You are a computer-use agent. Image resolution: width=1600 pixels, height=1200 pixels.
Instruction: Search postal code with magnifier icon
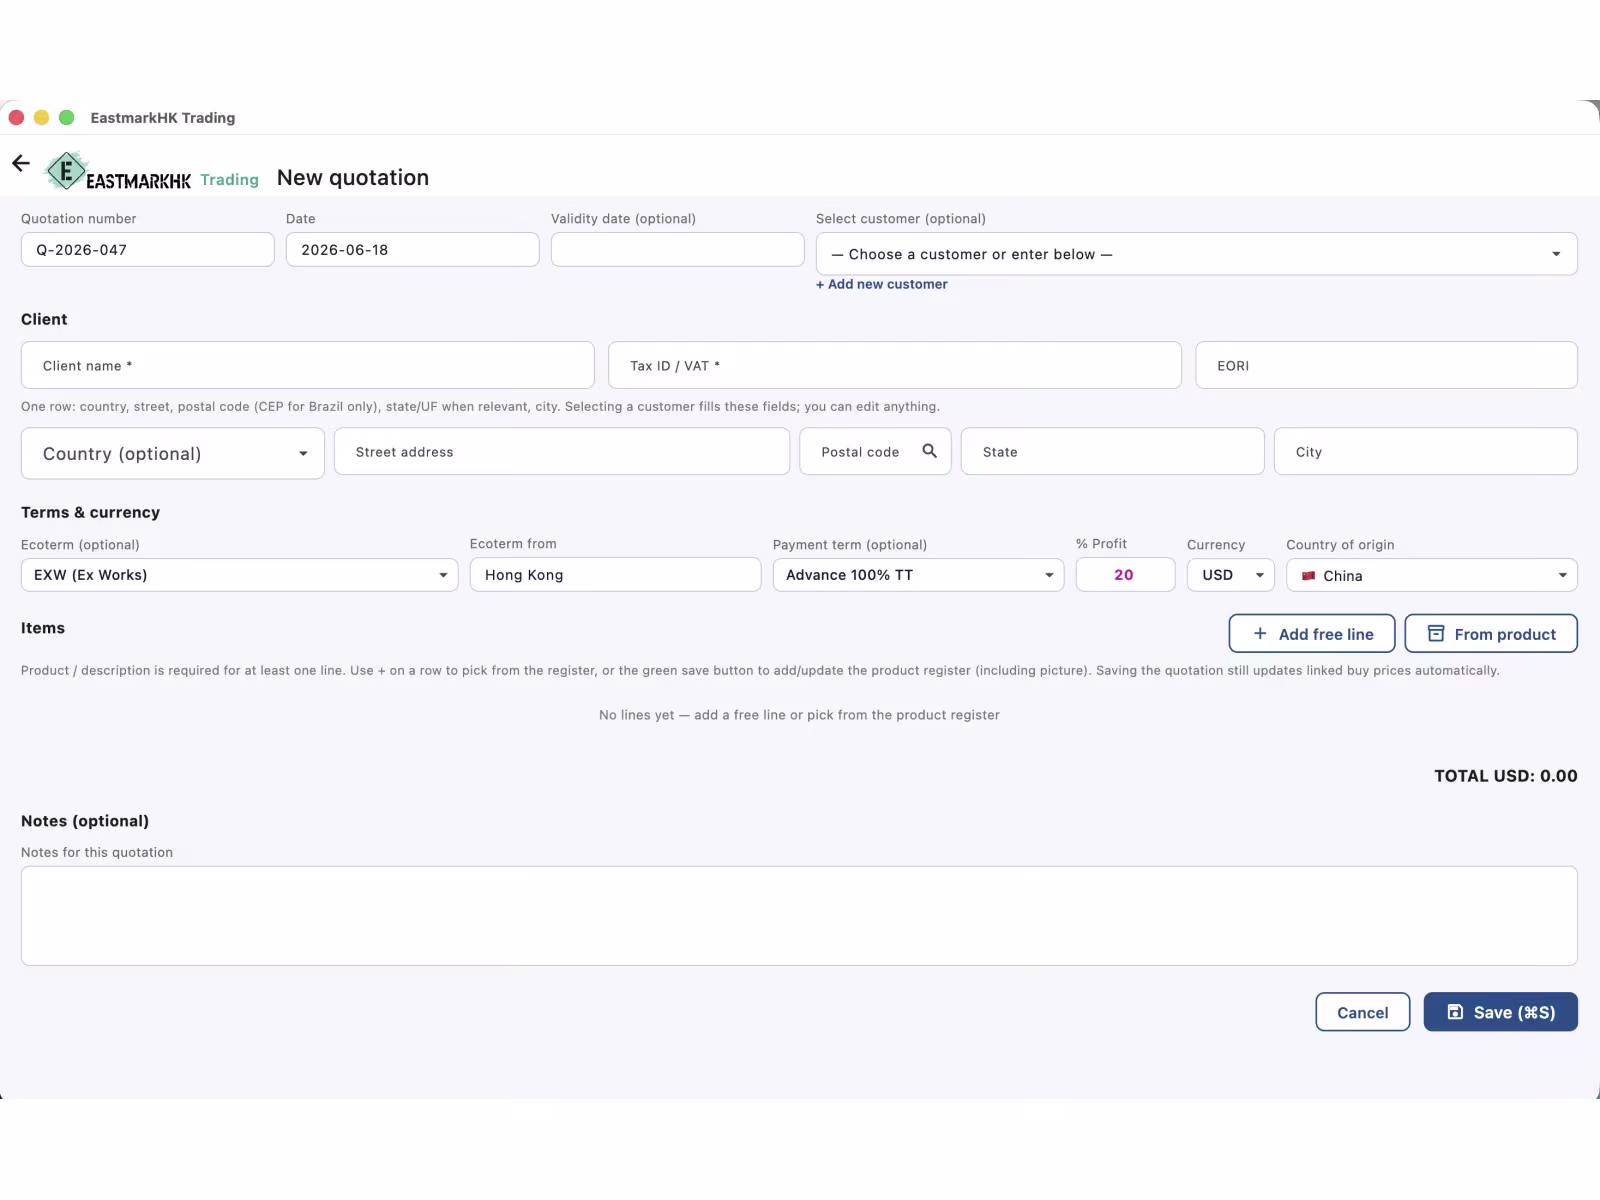pos(929,451)
